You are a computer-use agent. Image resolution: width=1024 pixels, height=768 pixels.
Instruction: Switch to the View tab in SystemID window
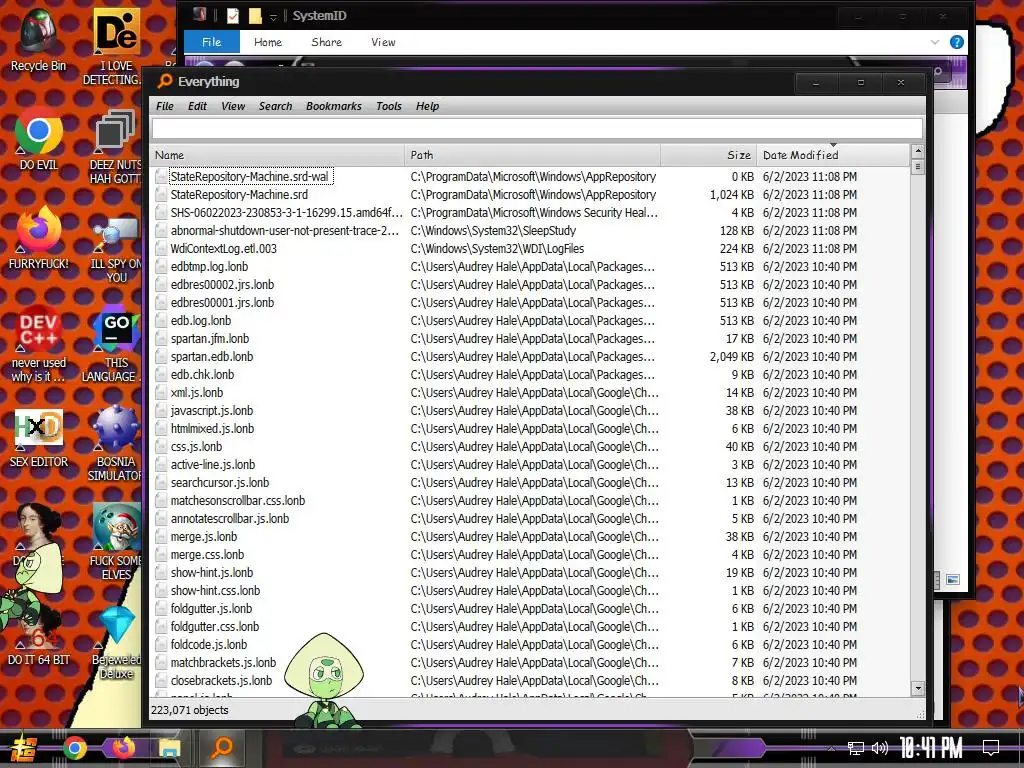click(383, 42)
